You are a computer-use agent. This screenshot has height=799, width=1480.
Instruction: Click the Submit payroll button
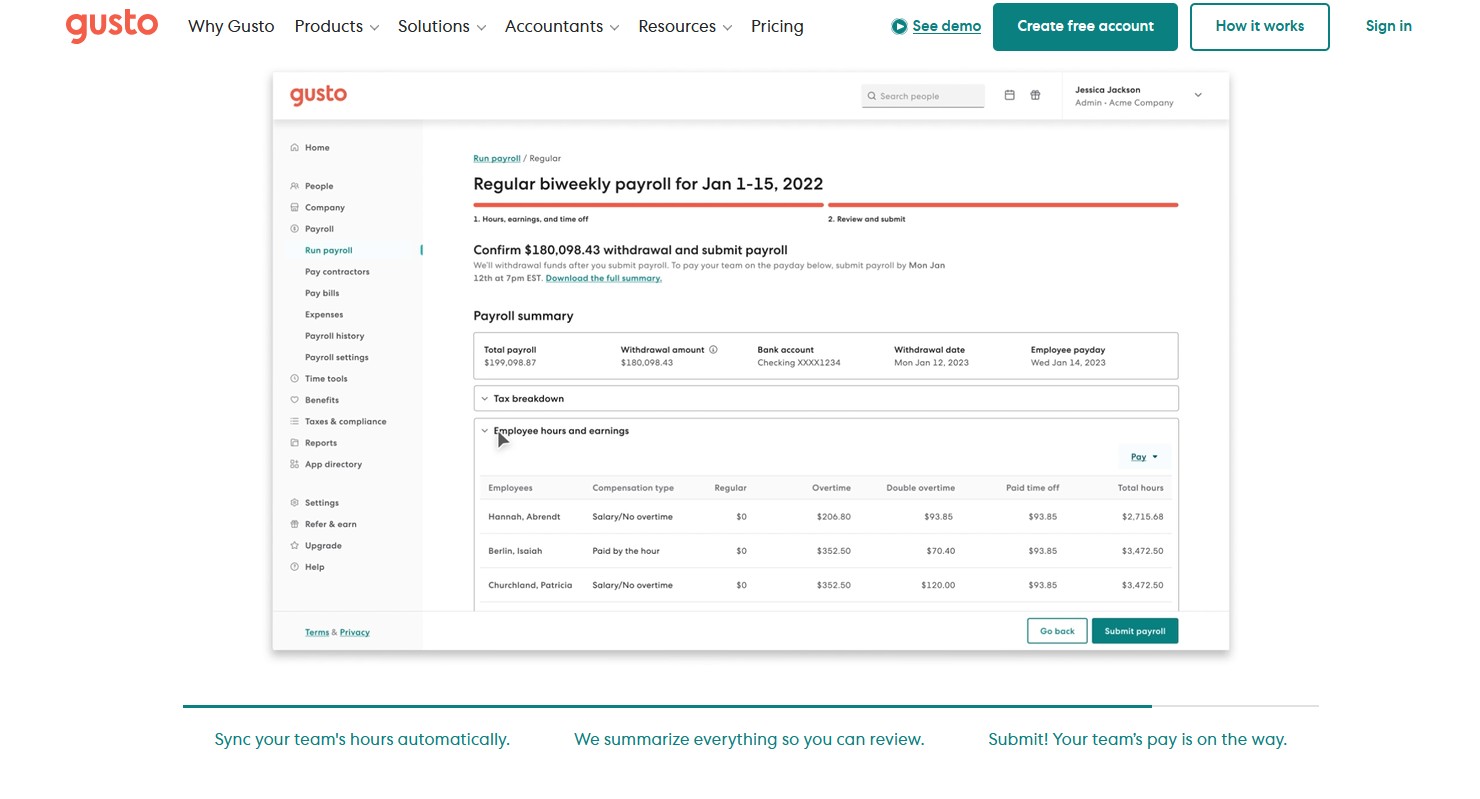[1135, 630]
